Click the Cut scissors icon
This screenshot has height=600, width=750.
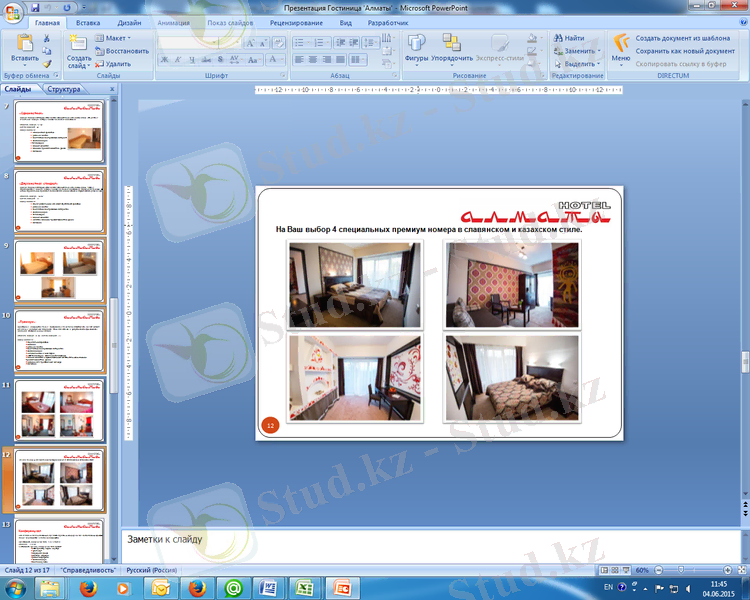pyautogui.click(x=47, y=38)
